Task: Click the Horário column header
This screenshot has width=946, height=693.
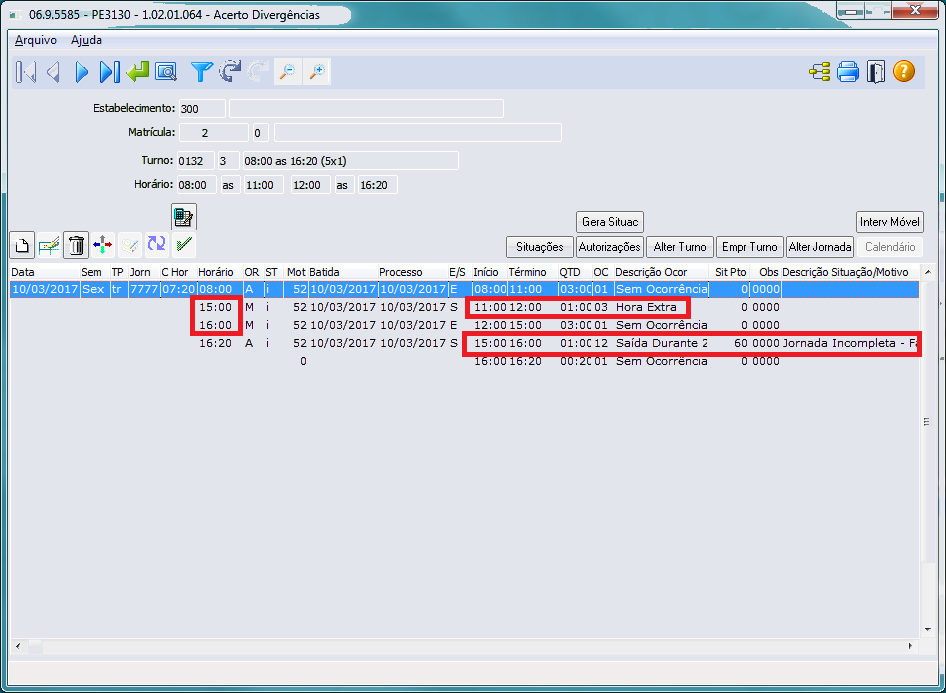Action: [x=215, y=272]
